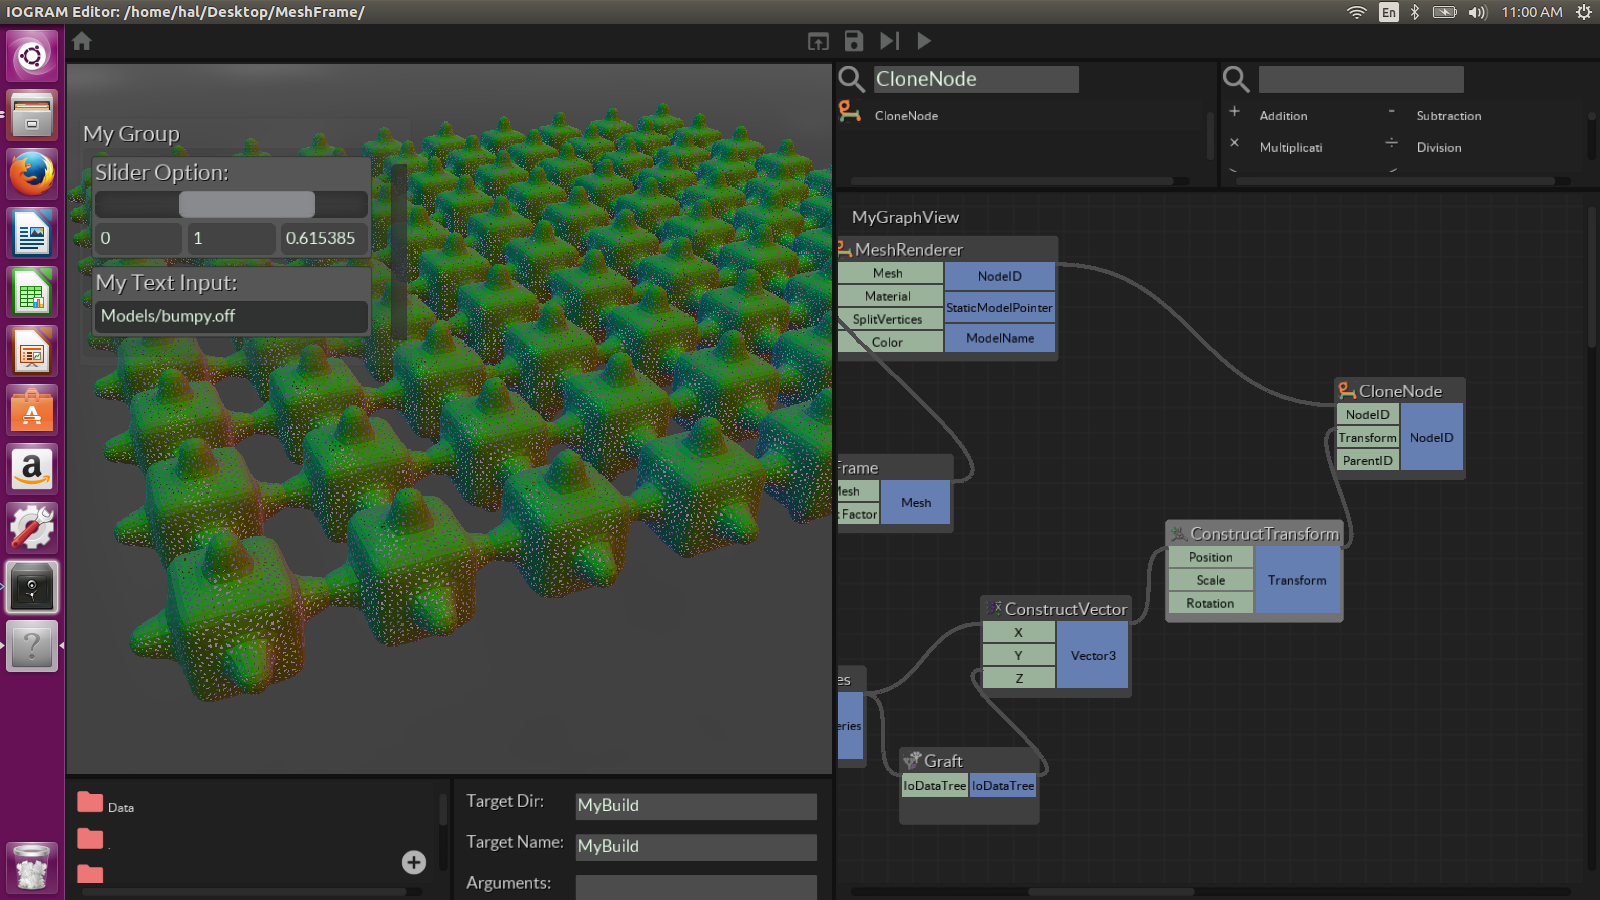Click the open/export window icon
This screenshot has height=900, width=1600.
pos(818,41)
